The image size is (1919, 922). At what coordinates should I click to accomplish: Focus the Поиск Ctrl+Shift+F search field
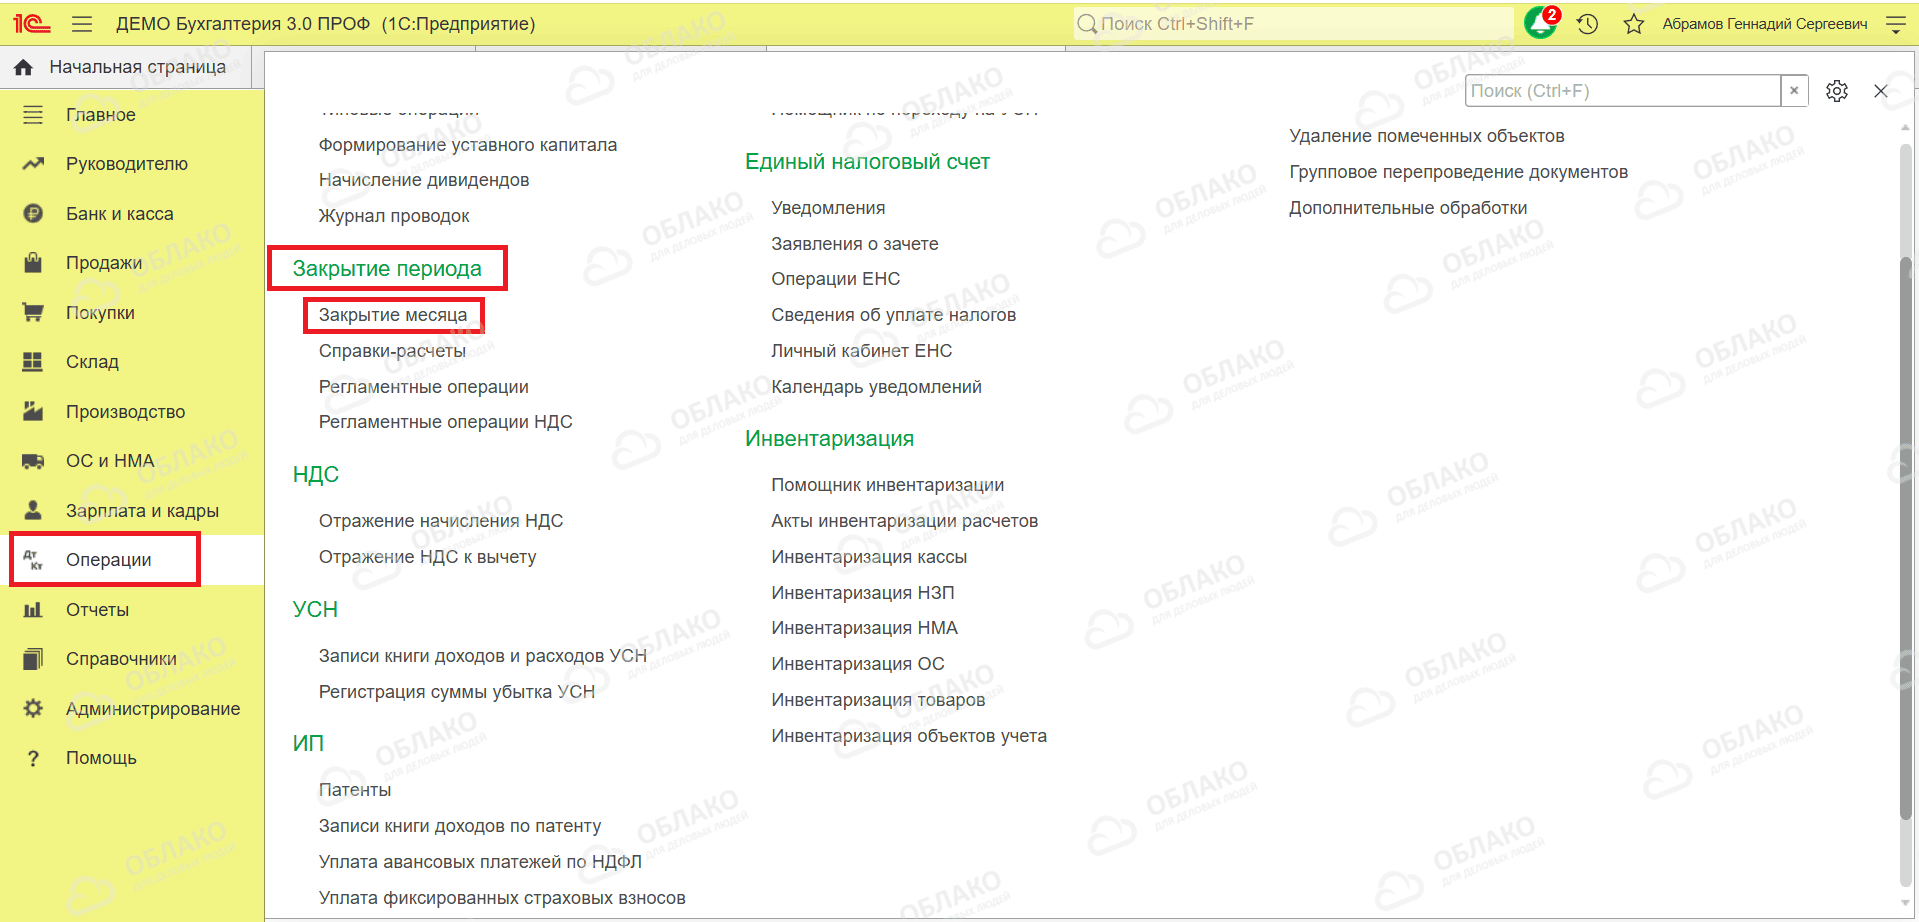1295,24
